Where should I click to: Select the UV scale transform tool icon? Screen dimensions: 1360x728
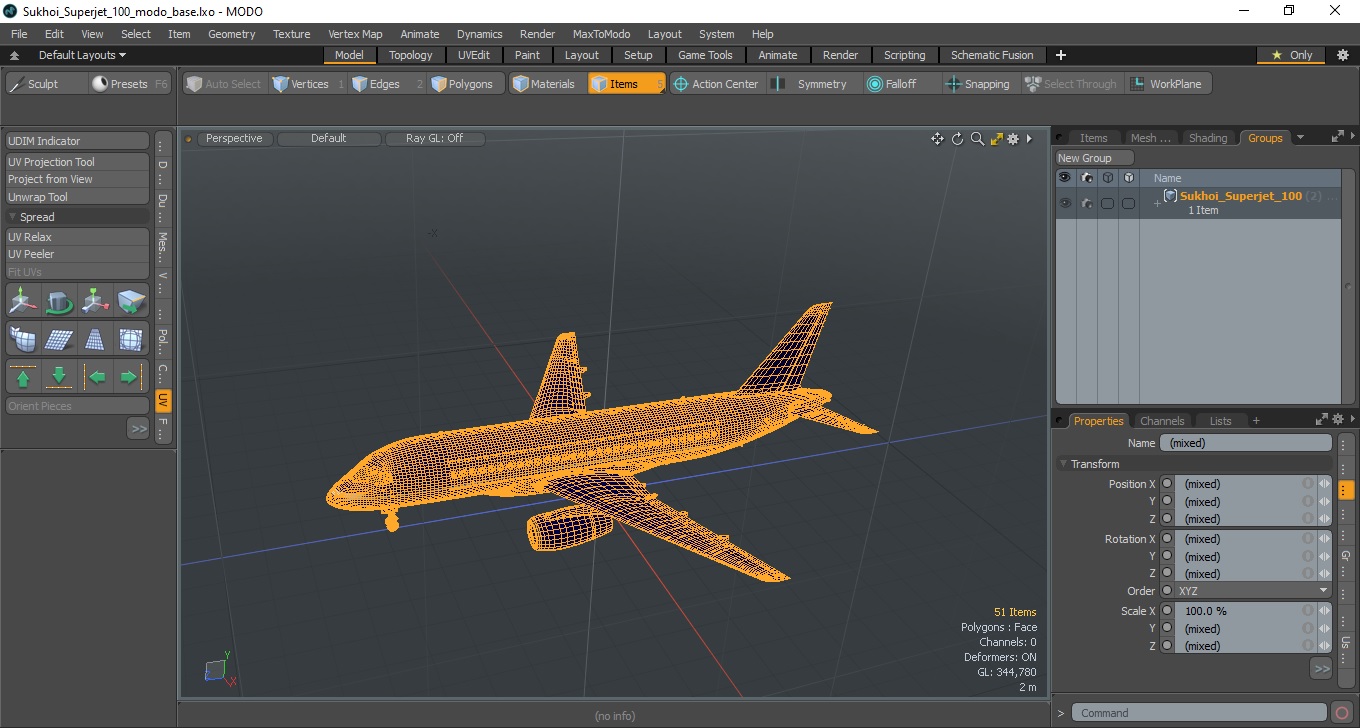(95, 300)
